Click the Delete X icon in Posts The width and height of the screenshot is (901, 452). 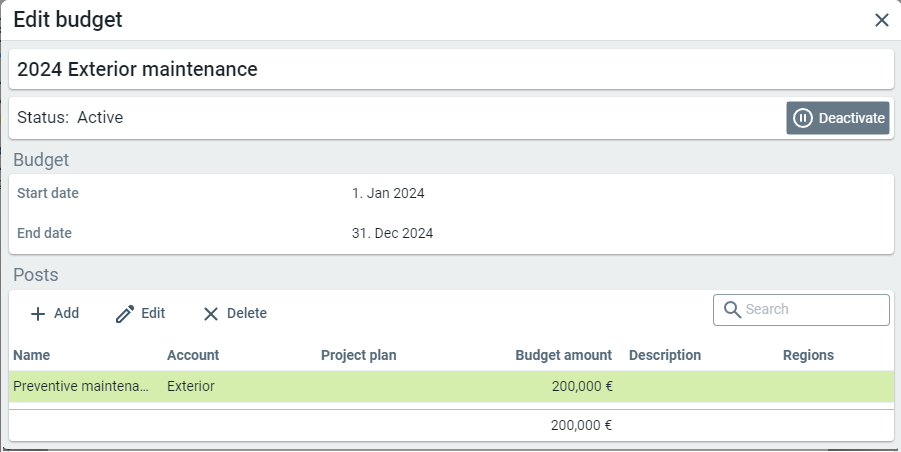(x=210, y=314)
